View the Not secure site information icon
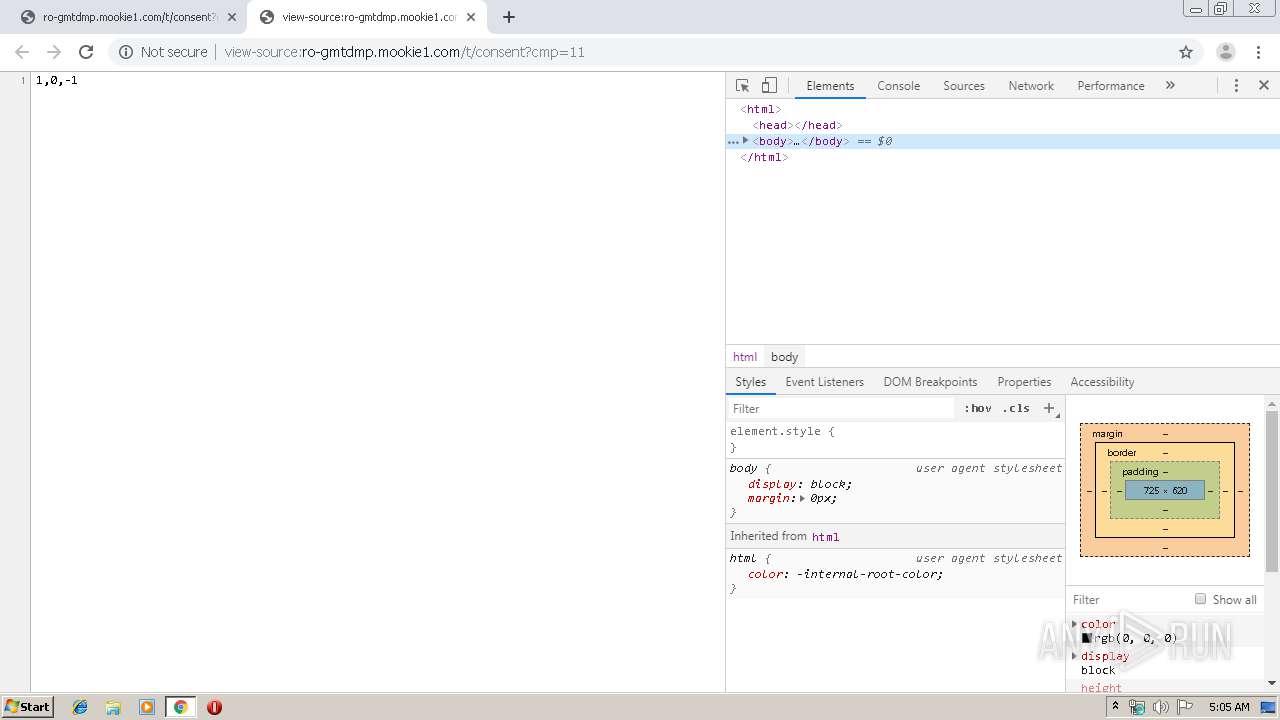The image size is (1280, 720). coord(126,52)
